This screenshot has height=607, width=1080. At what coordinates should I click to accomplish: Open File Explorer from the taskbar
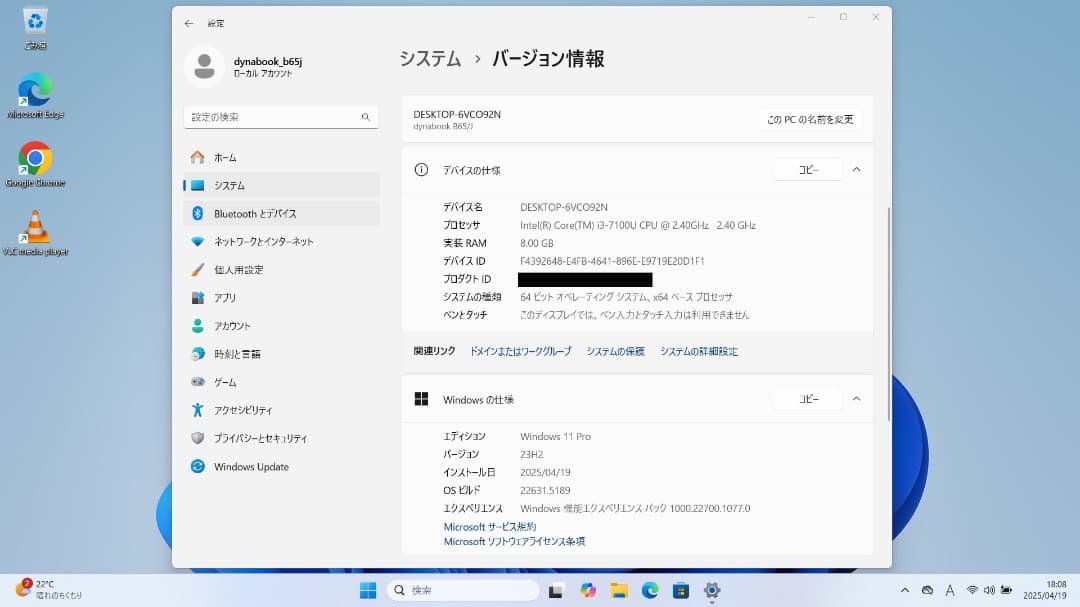[x=620, y=590]
